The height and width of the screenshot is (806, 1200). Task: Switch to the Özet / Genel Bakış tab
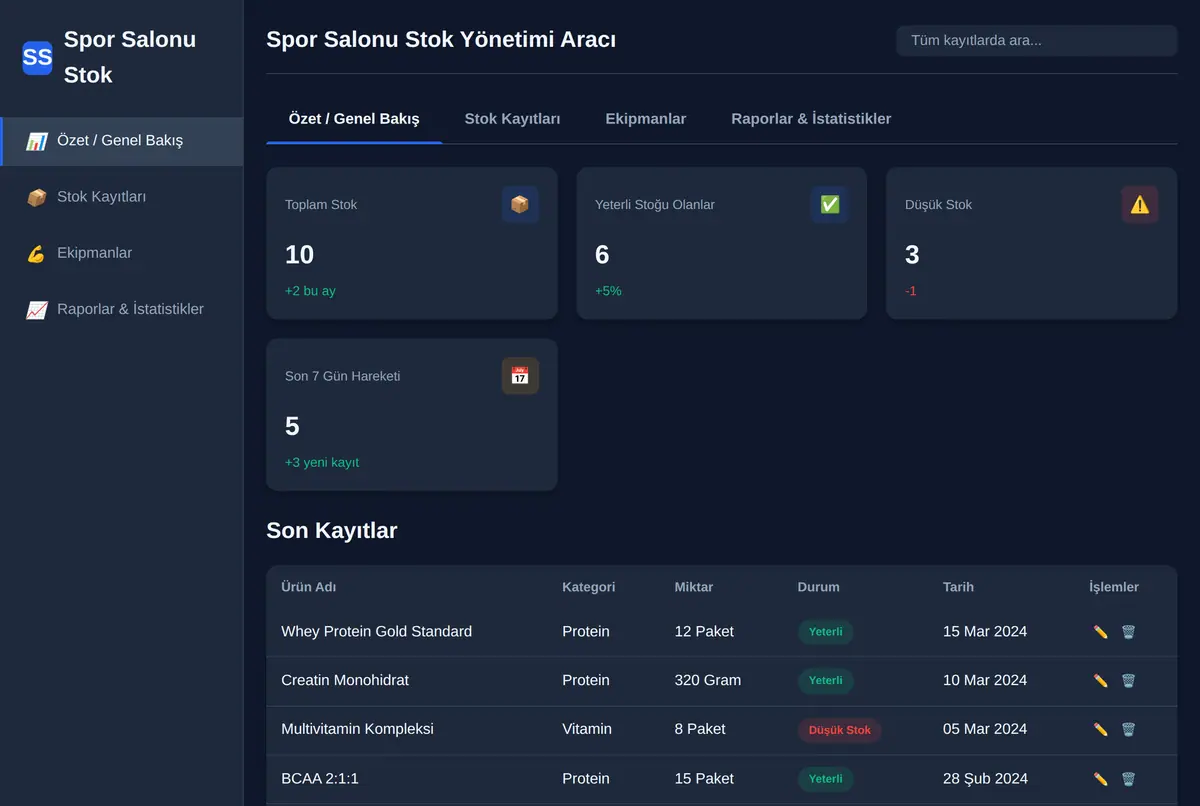354,119
